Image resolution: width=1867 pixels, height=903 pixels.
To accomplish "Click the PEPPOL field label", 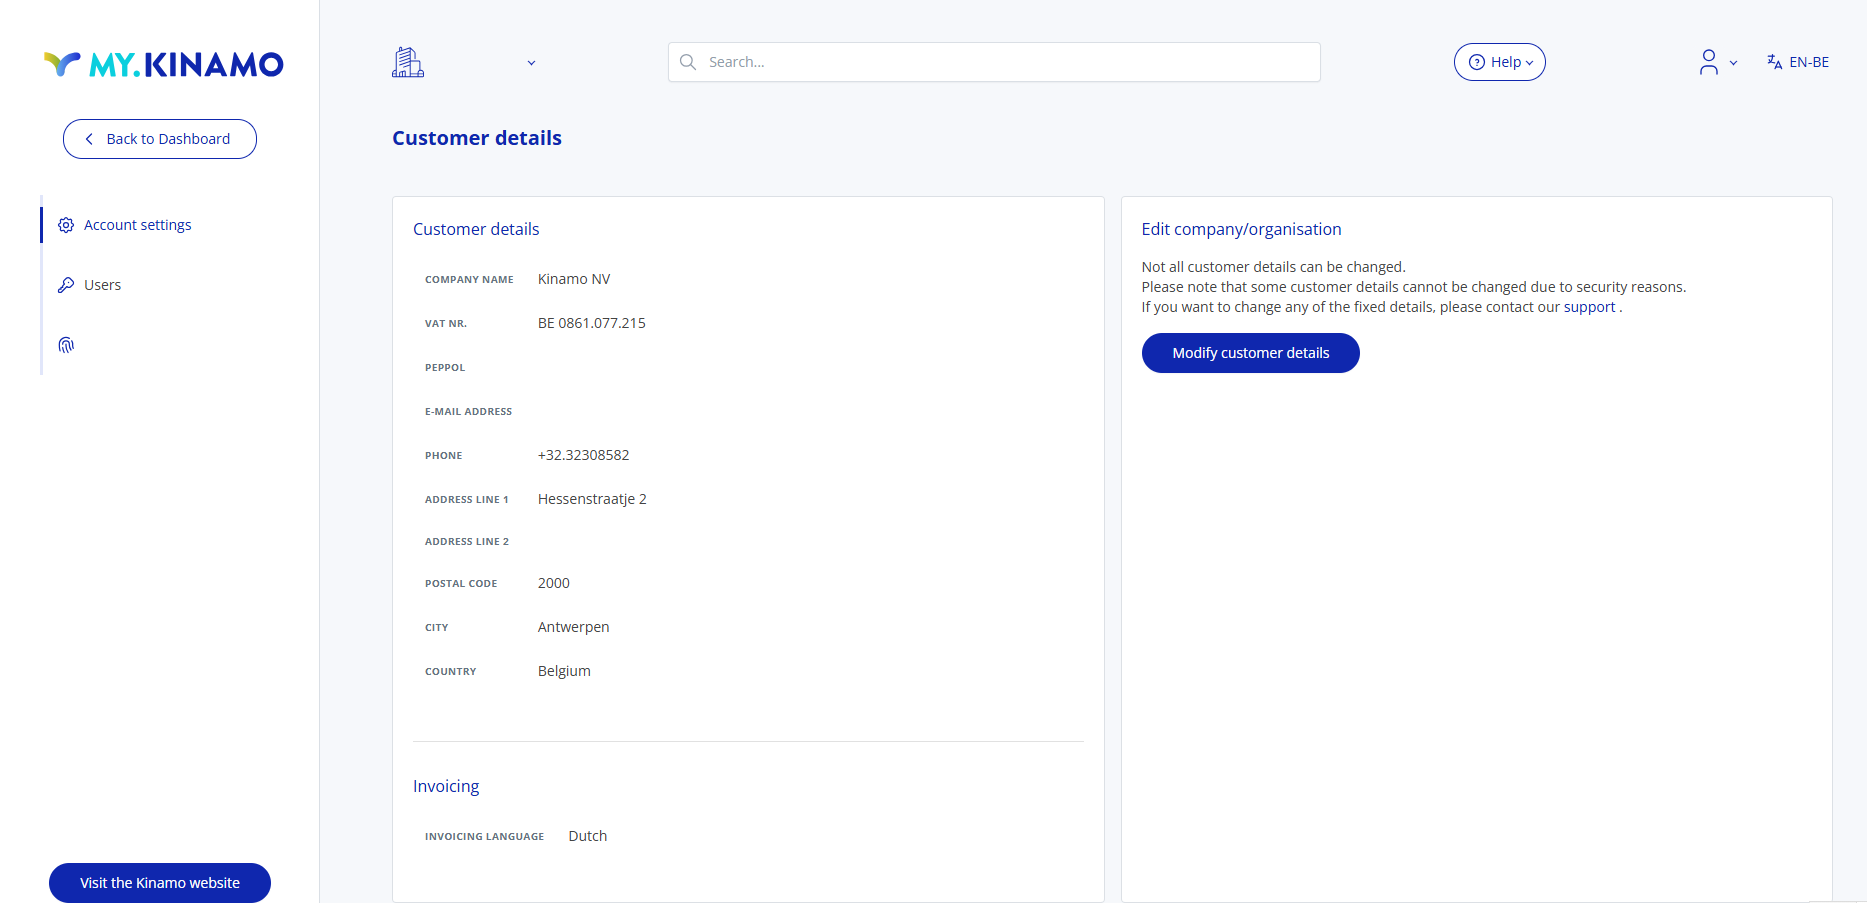I will tap(445, 368).
